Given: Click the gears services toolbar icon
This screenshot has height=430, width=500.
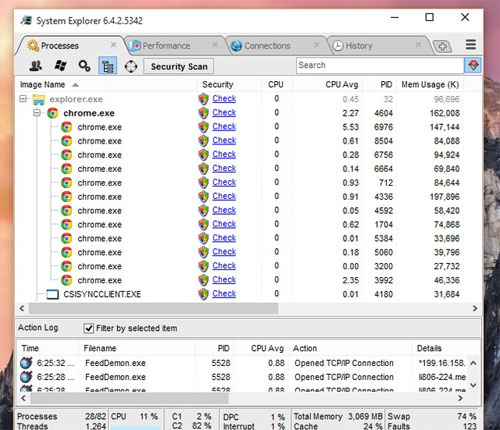Looking at the screenshot, I should click(84, 66).
